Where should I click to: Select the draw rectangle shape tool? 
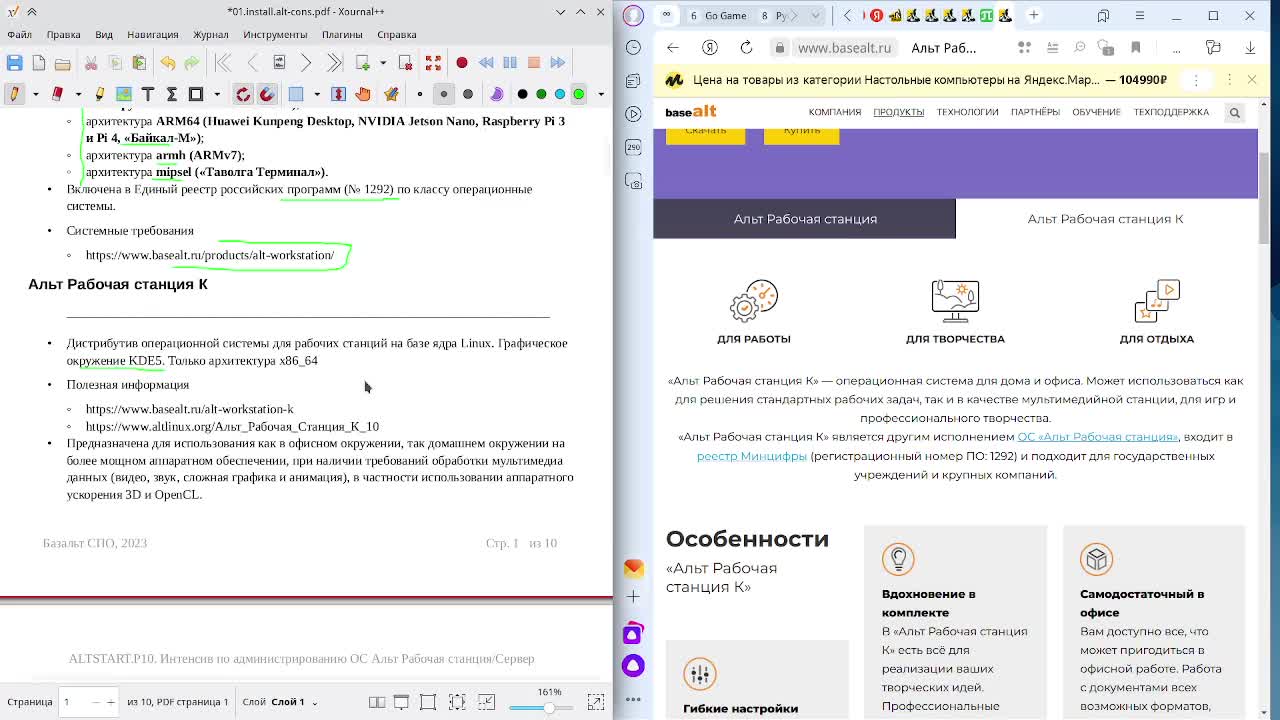click(x=196, y=94)
